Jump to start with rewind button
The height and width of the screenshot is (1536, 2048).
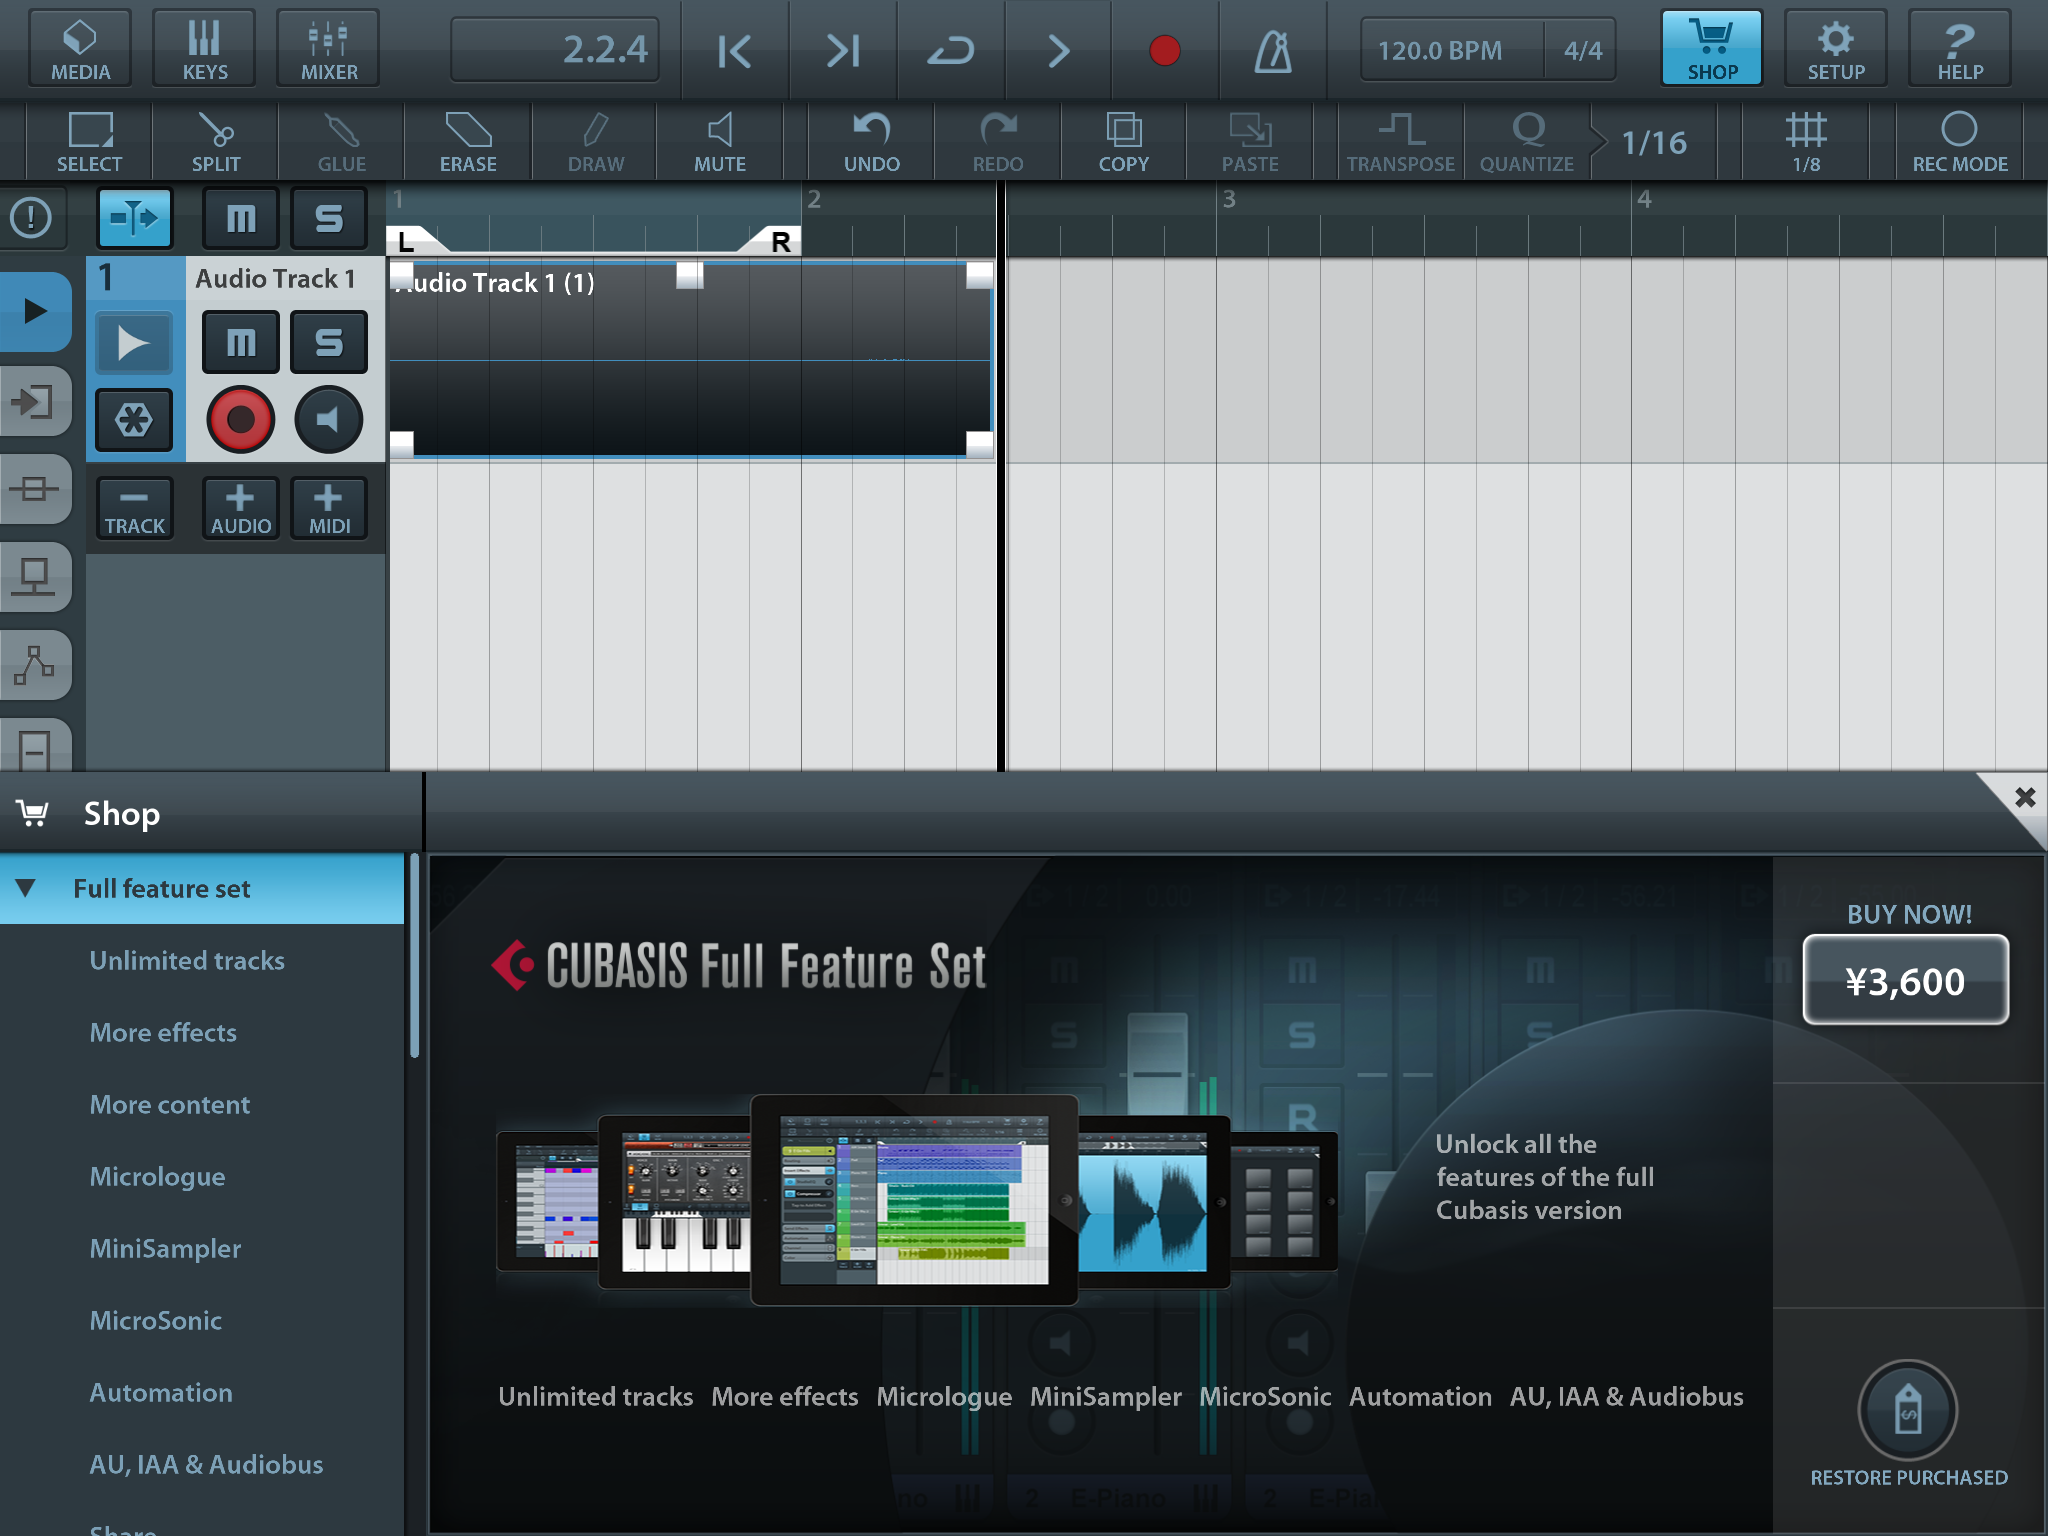click(x=735, y=50)
